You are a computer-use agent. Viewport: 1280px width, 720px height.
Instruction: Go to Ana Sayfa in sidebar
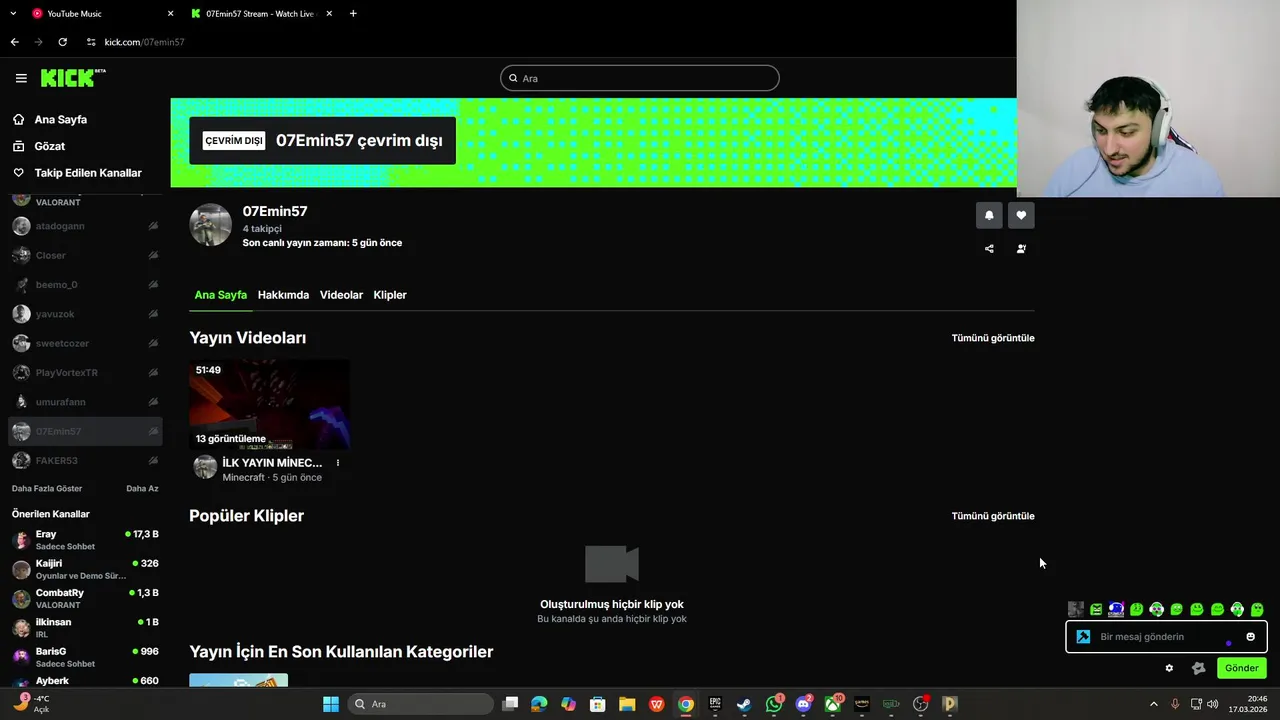pyautogui.click(x=61, y=119)
